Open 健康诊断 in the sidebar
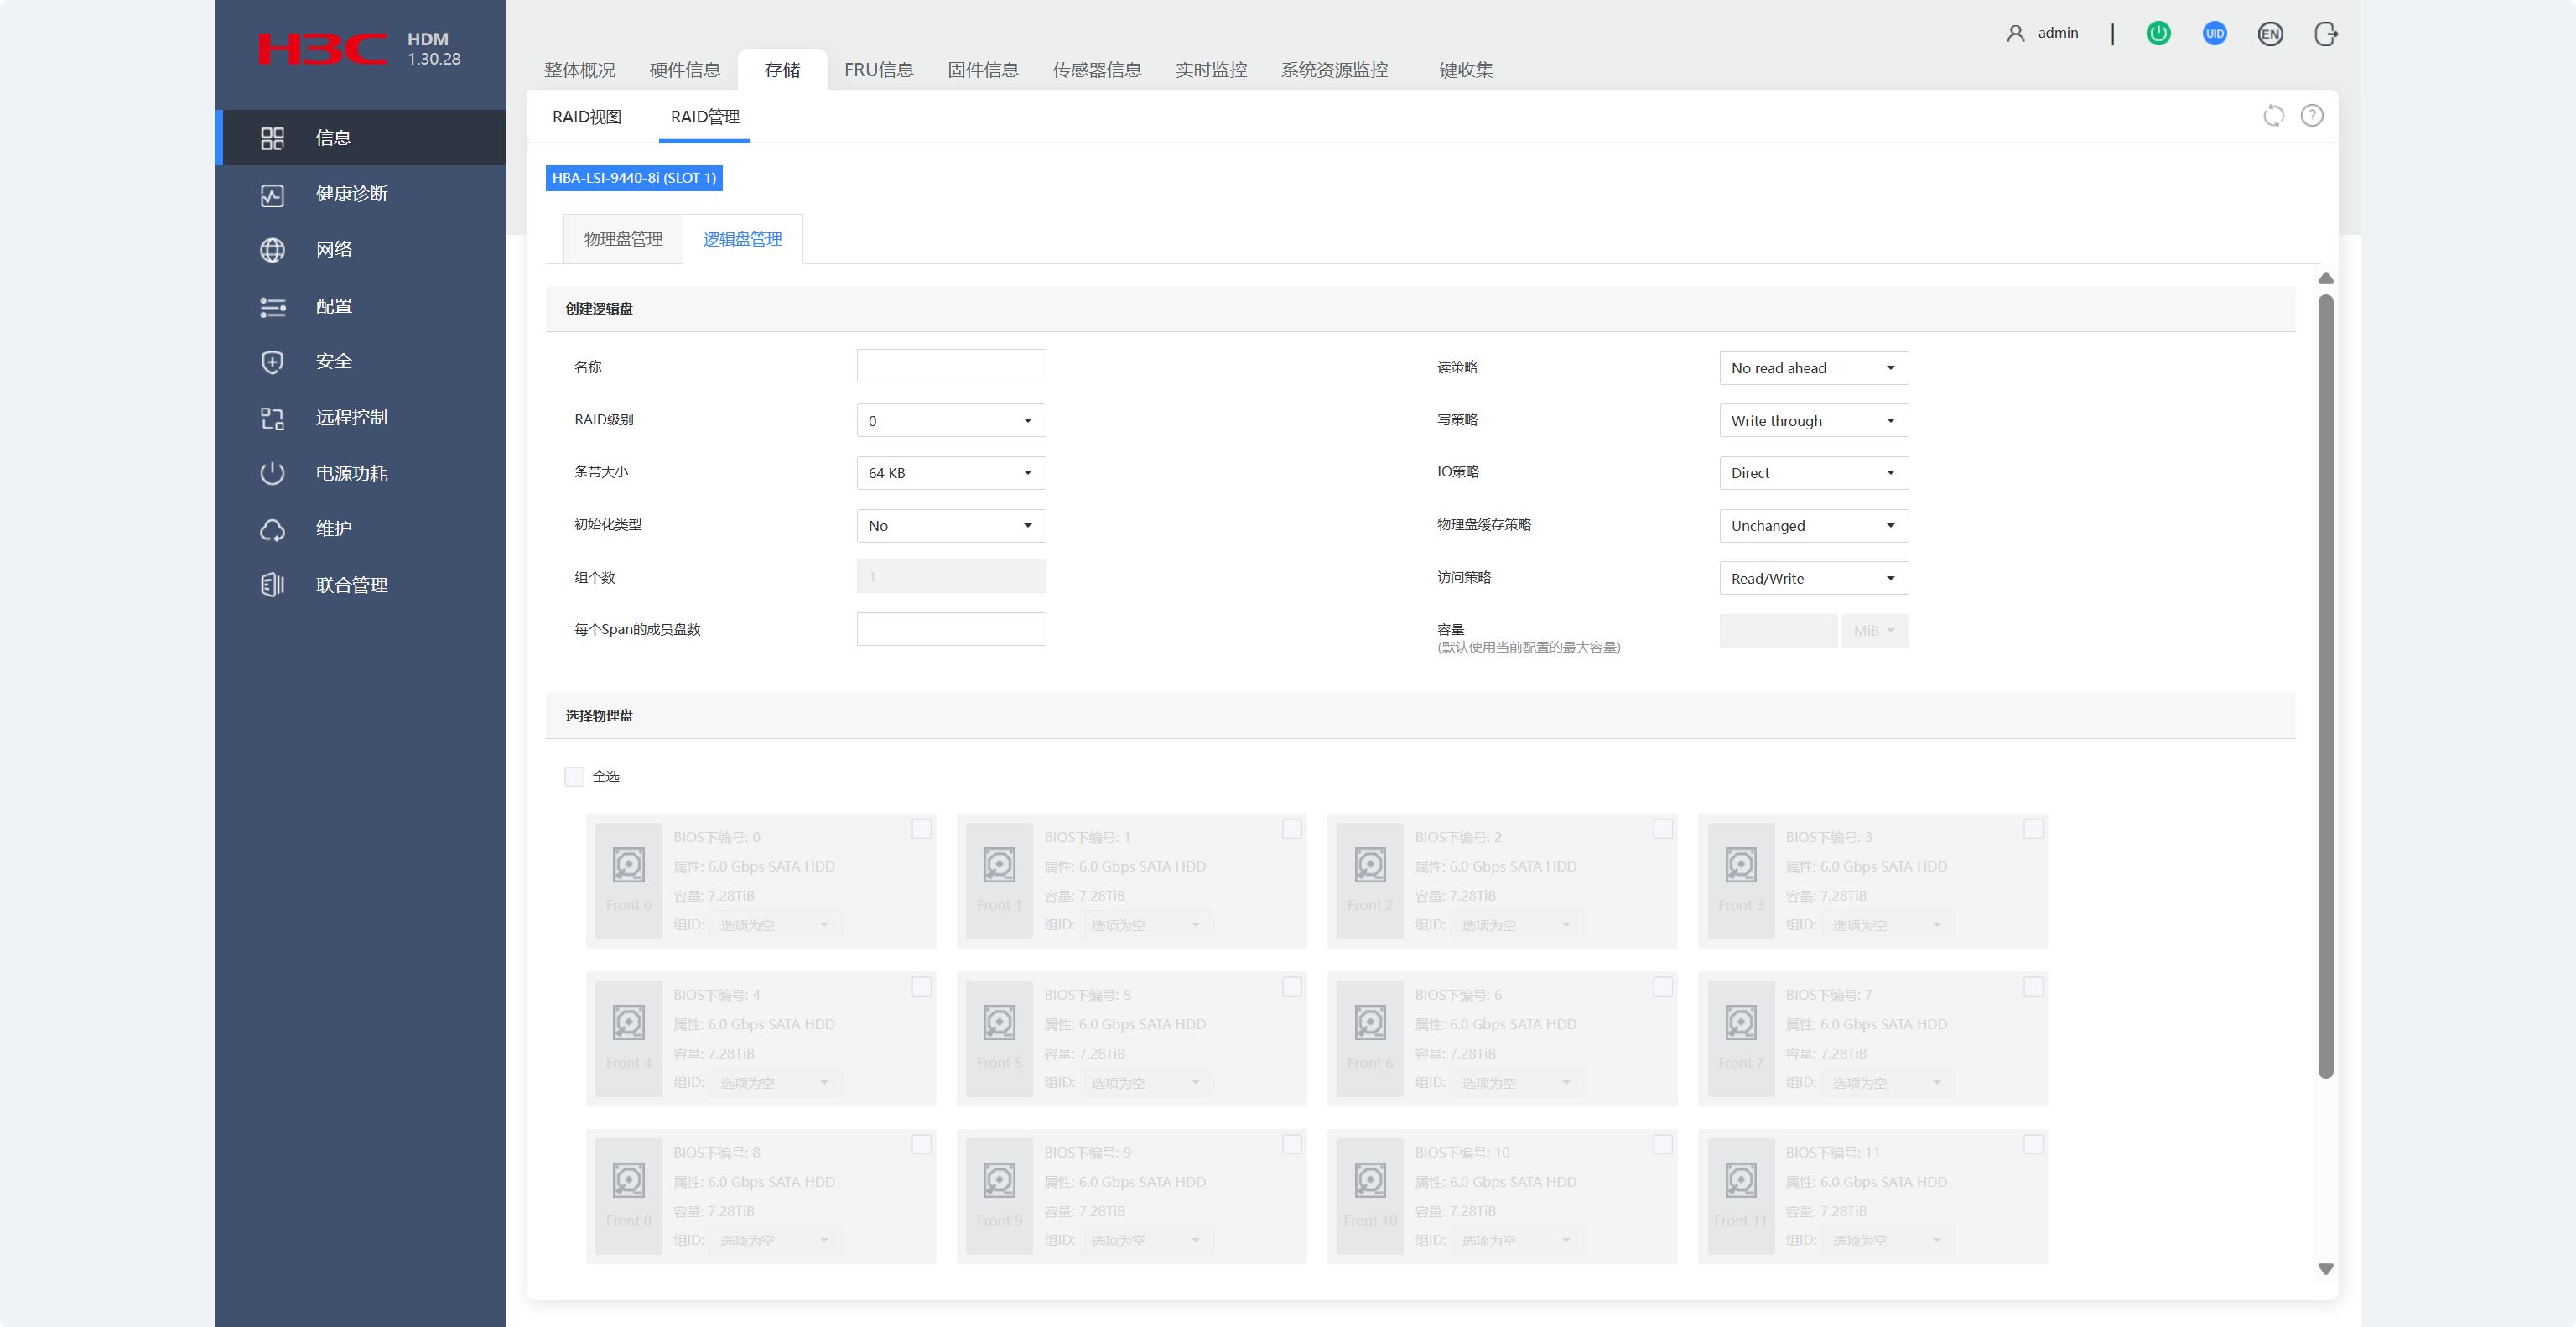Screen dimensions: 2576x1327 351,193
